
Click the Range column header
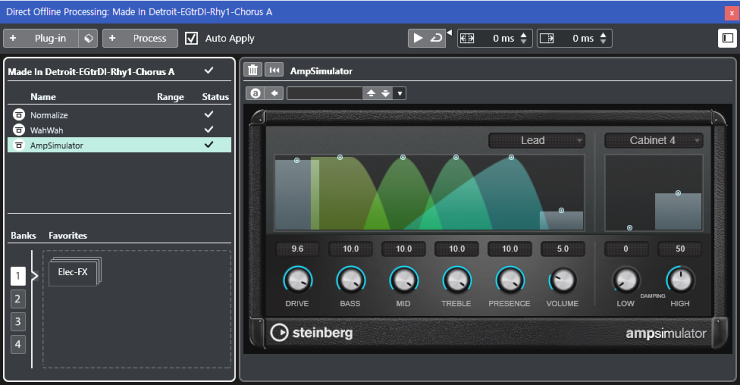[x=170, y=97]
